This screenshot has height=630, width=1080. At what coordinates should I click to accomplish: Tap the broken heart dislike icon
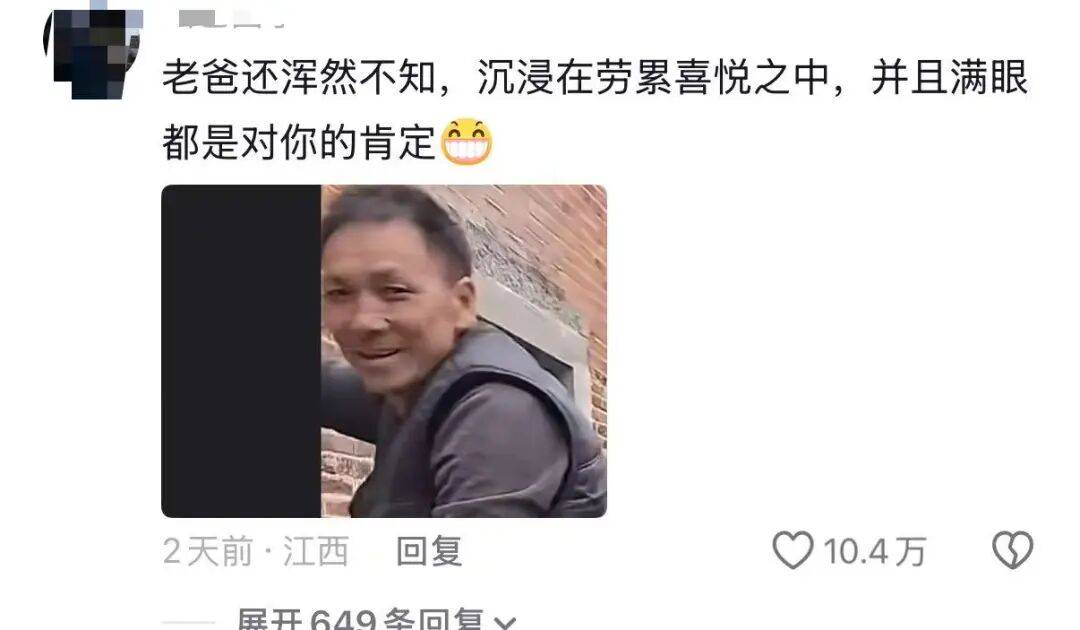(x=1012, y=550)
